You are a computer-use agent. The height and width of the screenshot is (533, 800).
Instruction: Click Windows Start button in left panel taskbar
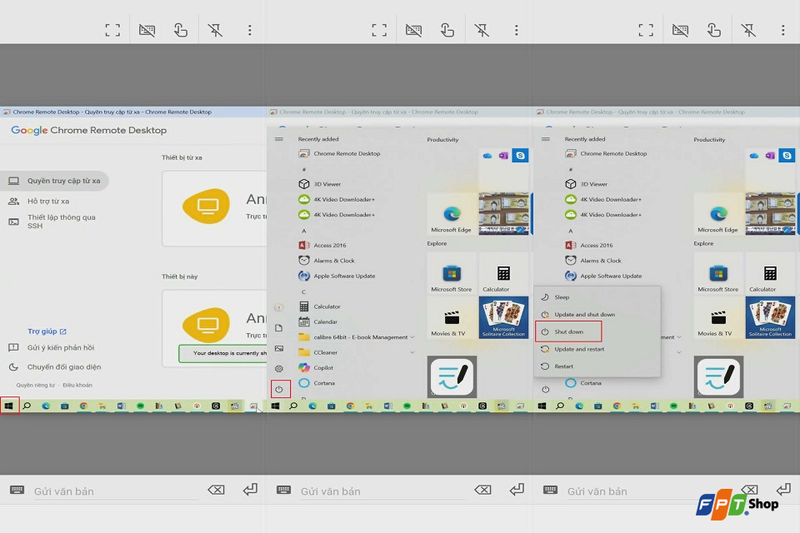pyautogui.click(x=9, y=406)
